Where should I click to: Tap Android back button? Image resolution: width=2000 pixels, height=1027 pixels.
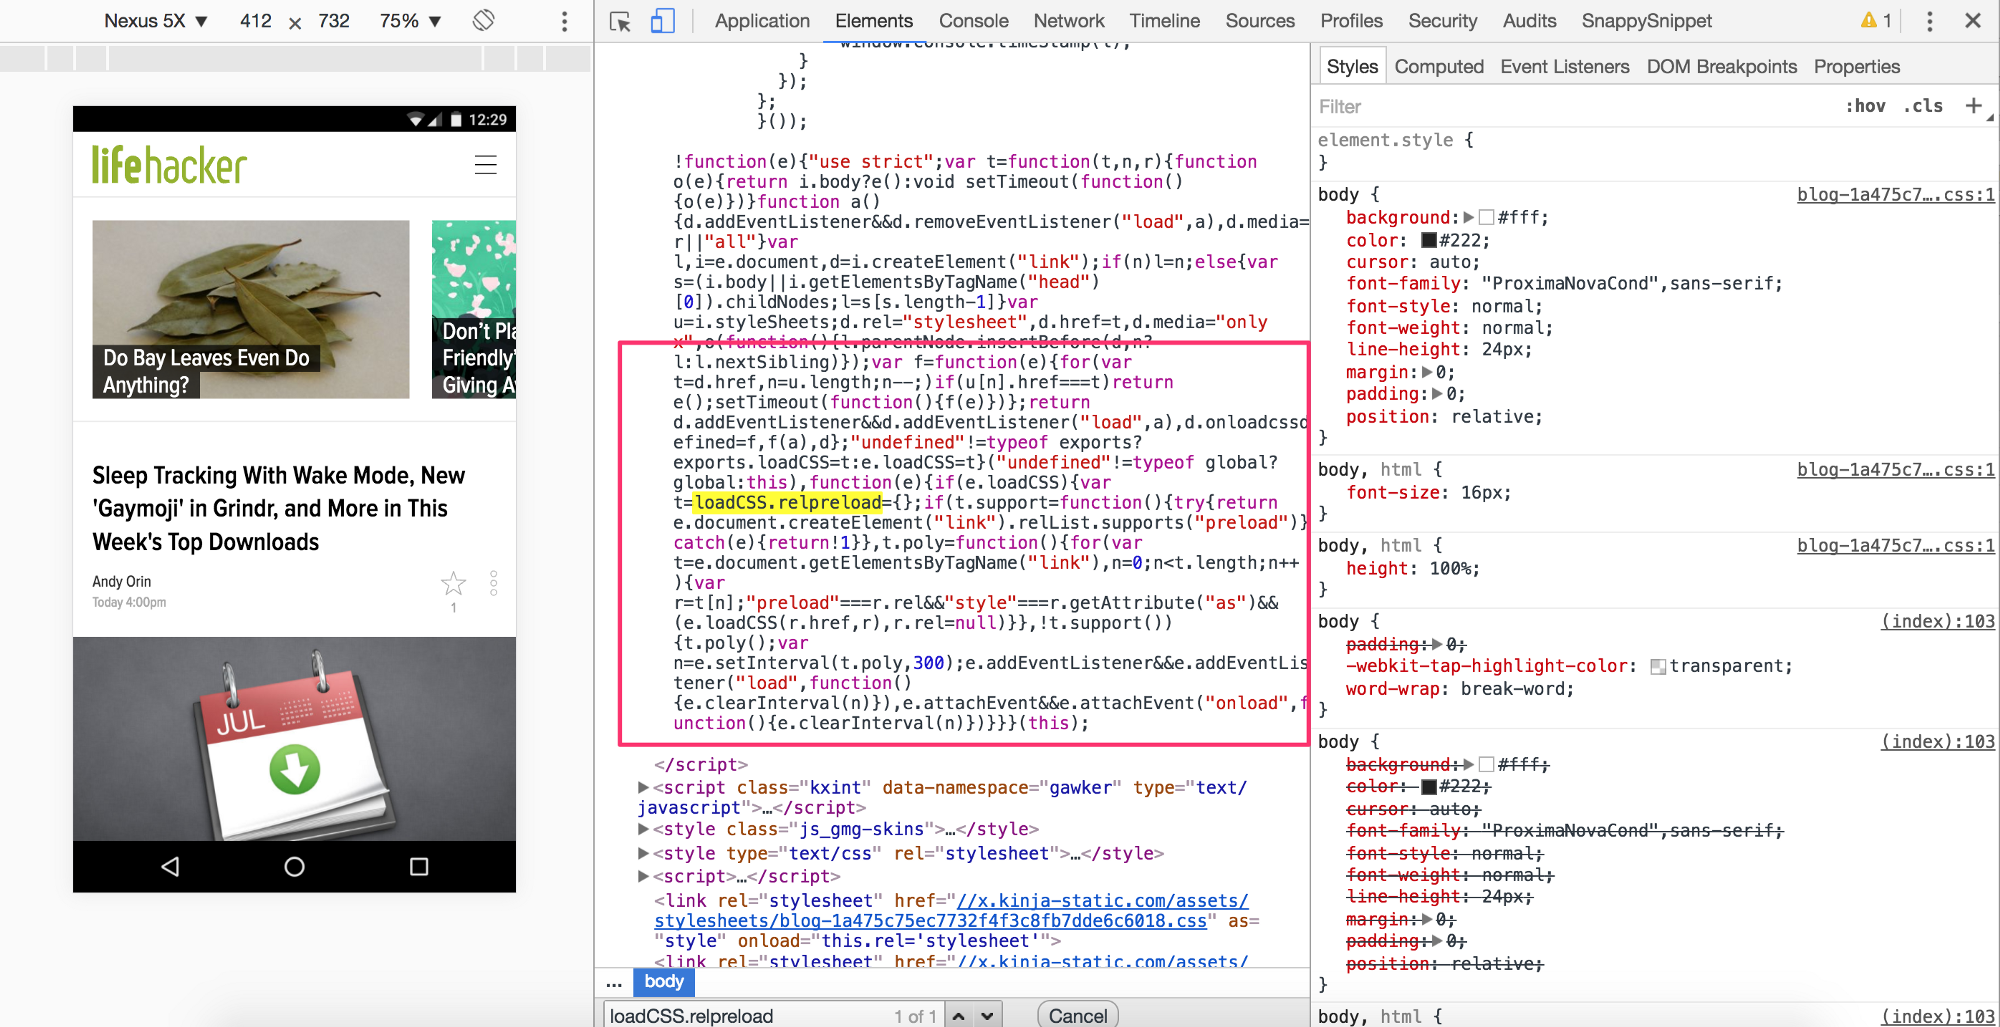point(171,867)
